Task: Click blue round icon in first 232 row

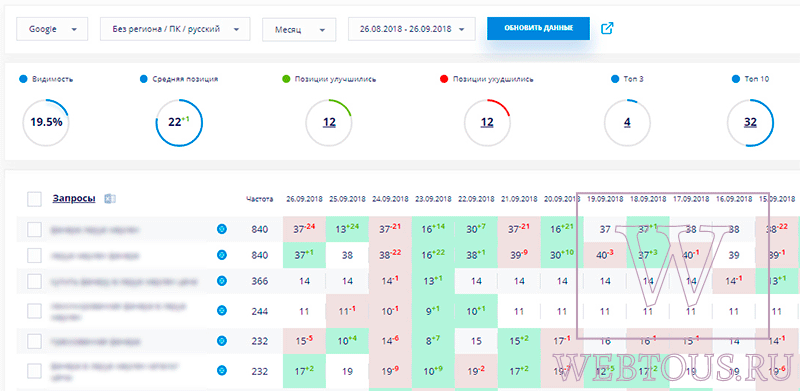Action: [222, 340]
